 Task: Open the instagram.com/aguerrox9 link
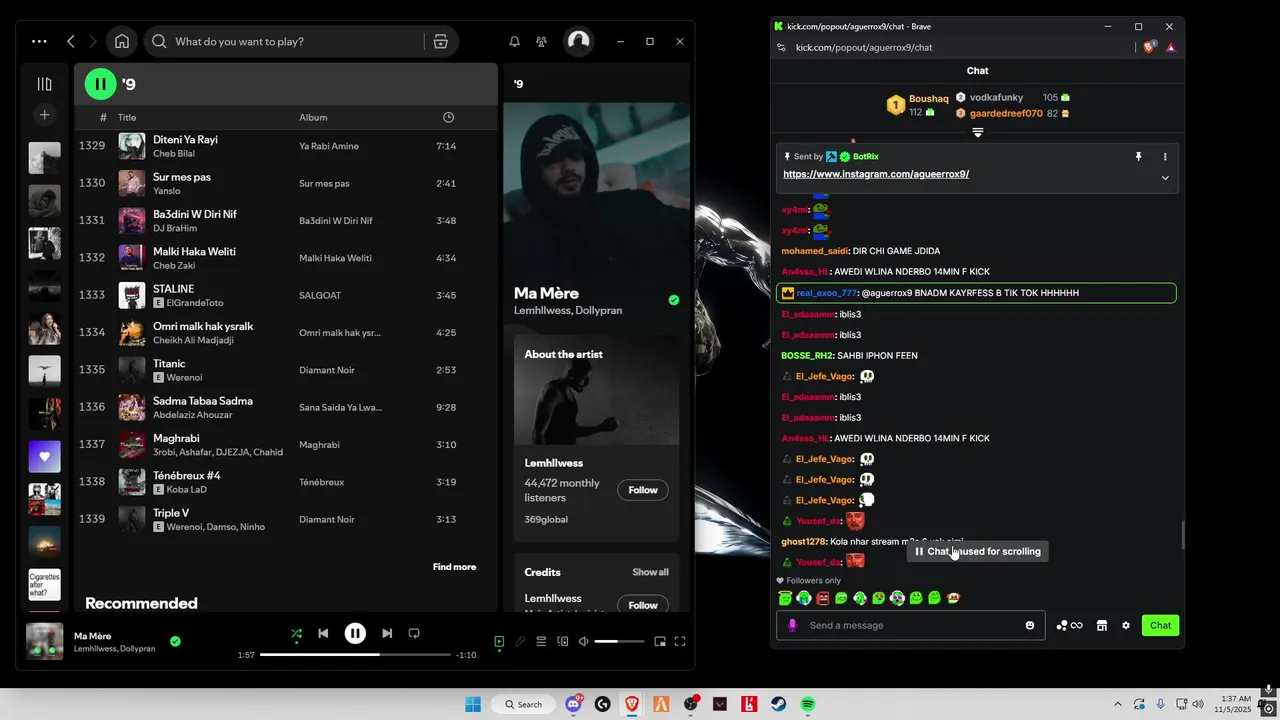coord(876,174)
